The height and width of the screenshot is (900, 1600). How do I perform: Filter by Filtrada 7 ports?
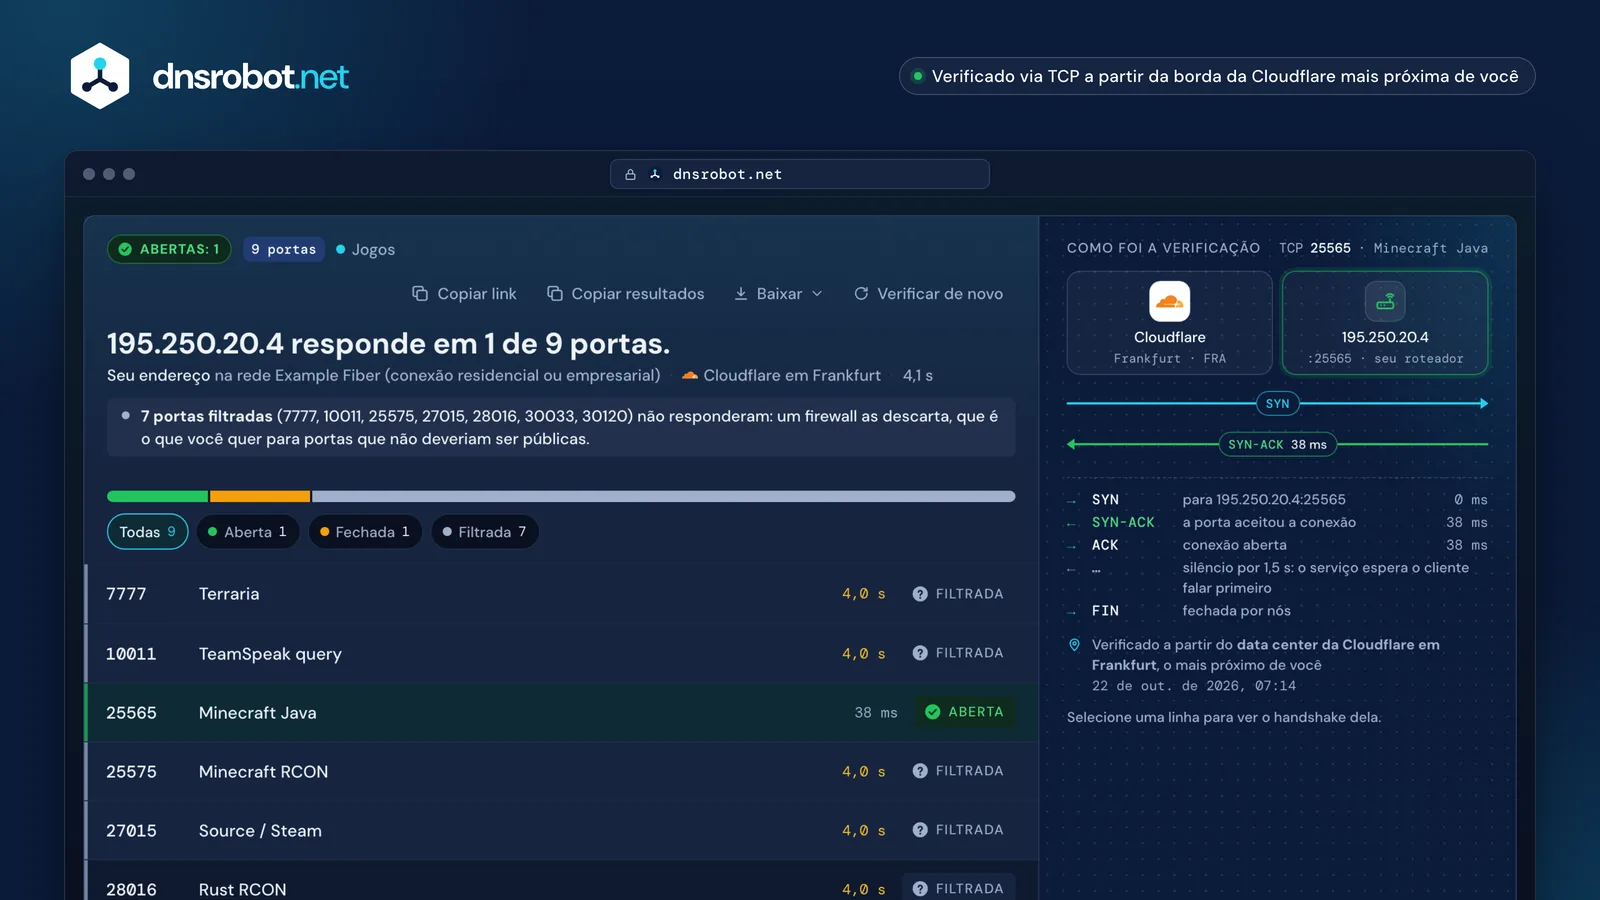click(x=485, y=532)
